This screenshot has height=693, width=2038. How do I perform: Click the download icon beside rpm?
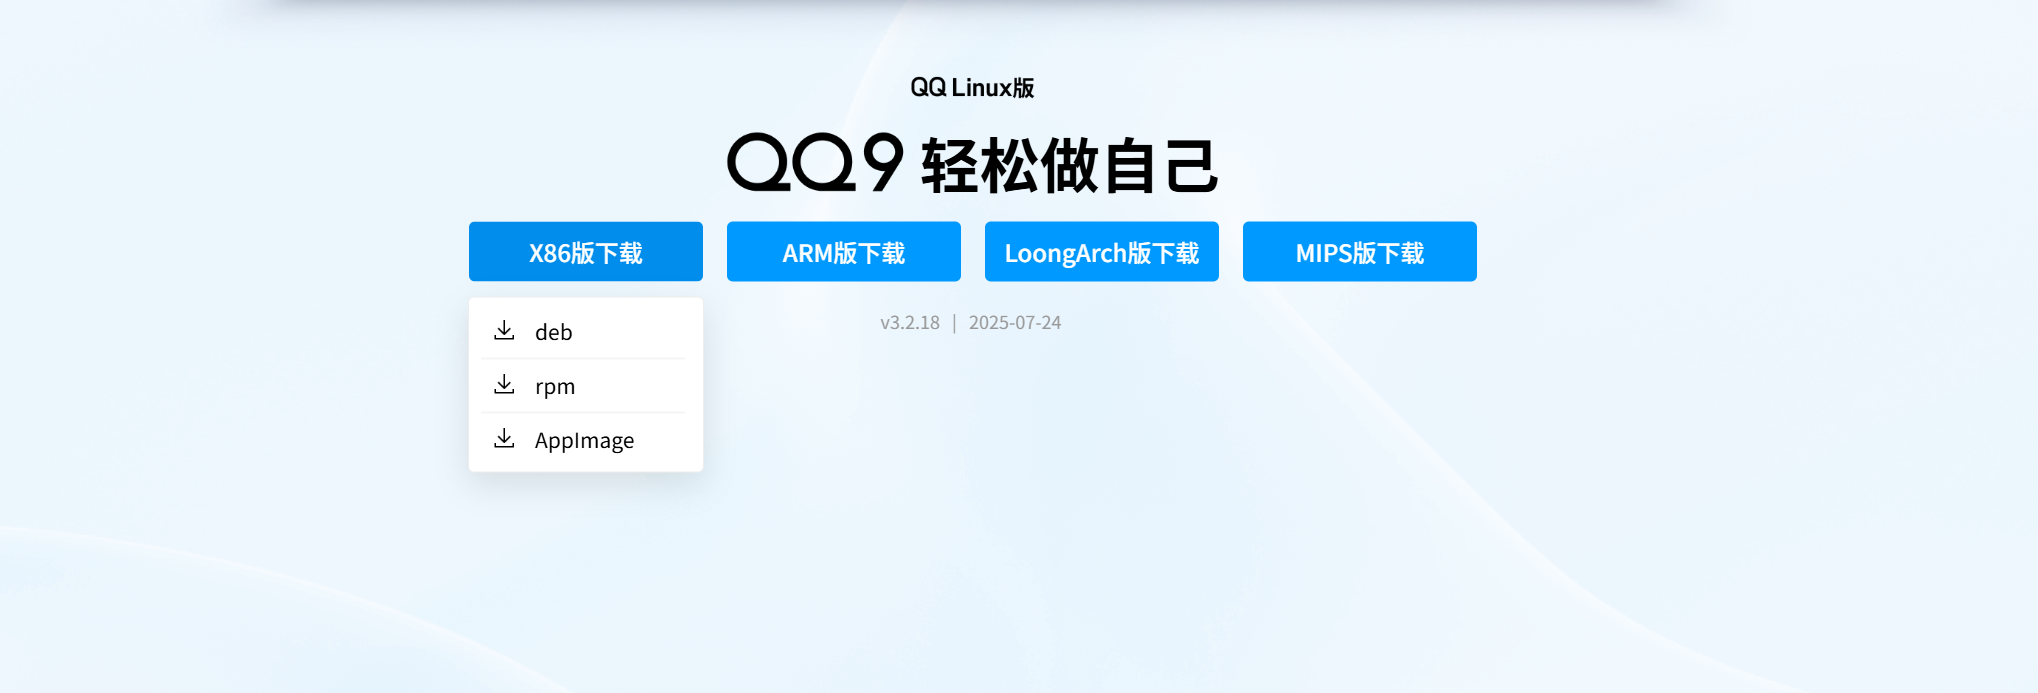point(504,384)
